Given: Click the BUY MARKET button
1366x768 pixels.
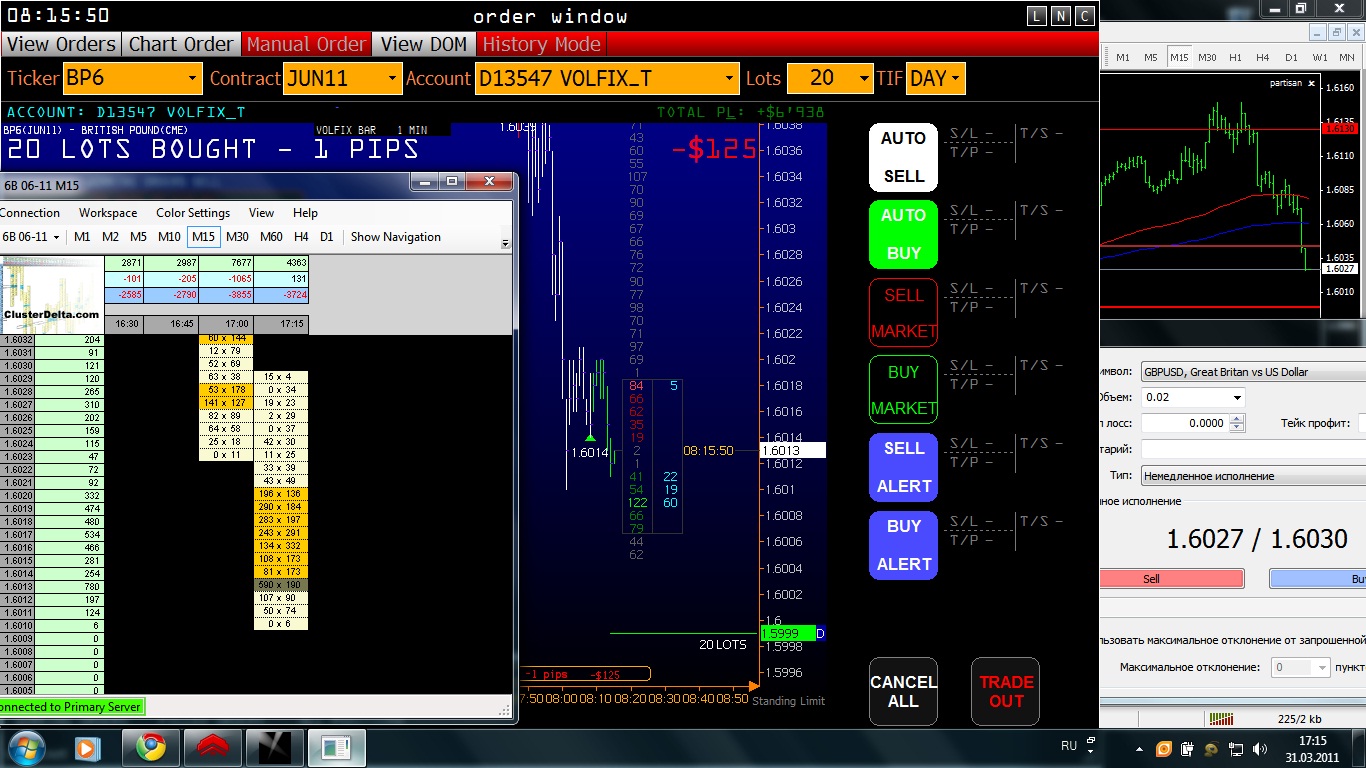Looking at the screenshot, I should pos(903,390).
